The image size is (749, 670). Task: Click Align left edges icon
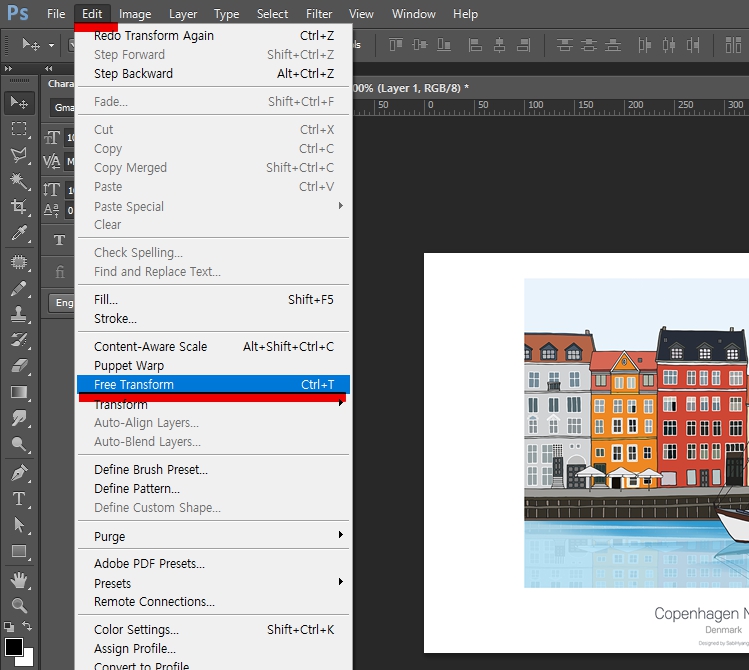point(475,45)
